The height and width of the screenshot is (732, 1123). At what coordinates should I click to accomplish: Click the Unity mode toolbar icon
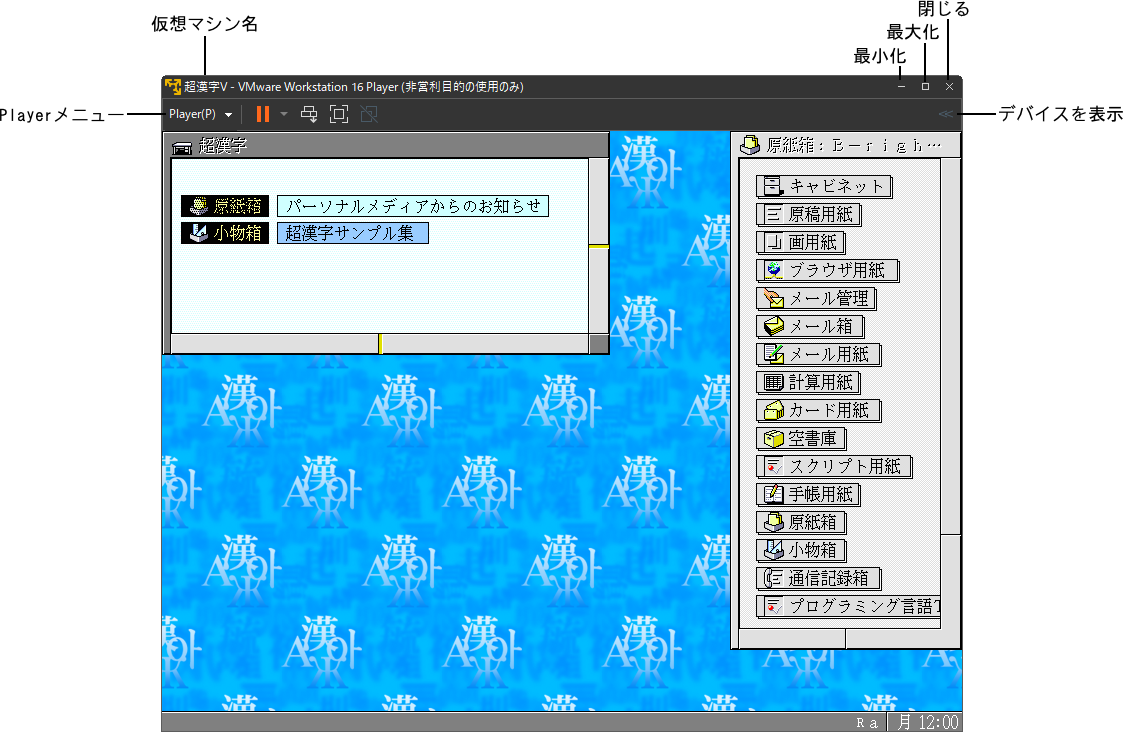(x=369, y=115)
